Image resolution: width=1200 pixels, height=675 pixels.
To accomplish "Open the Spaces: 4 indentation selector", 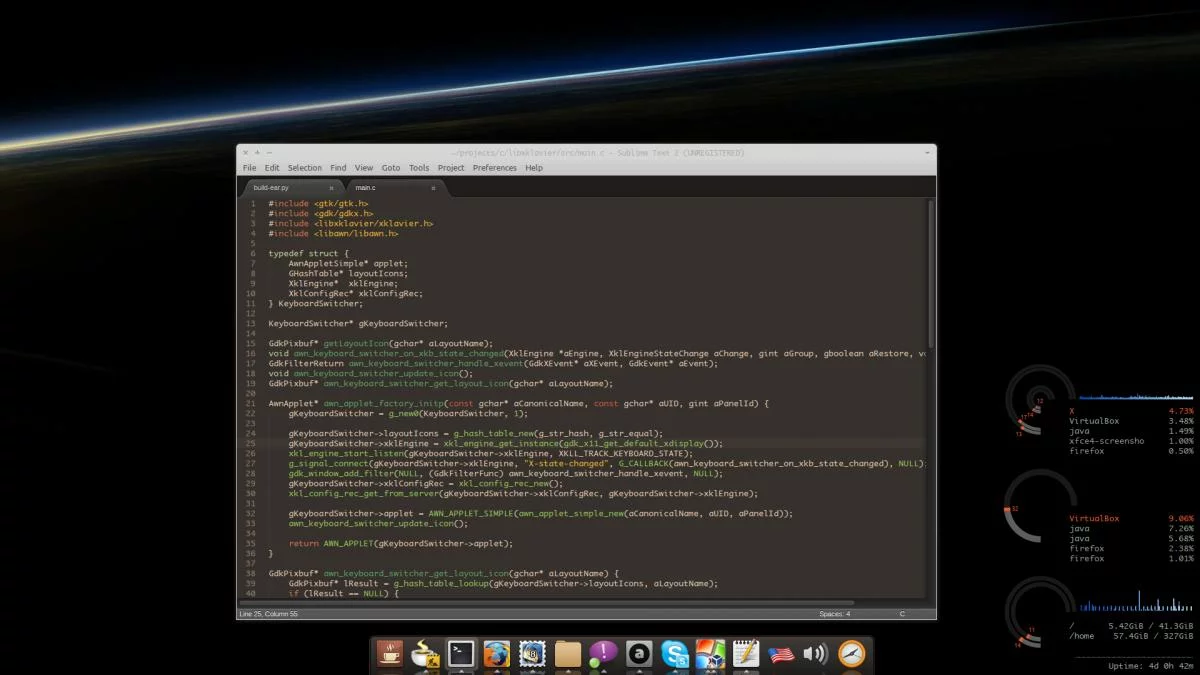I will (x=834, y=614).
